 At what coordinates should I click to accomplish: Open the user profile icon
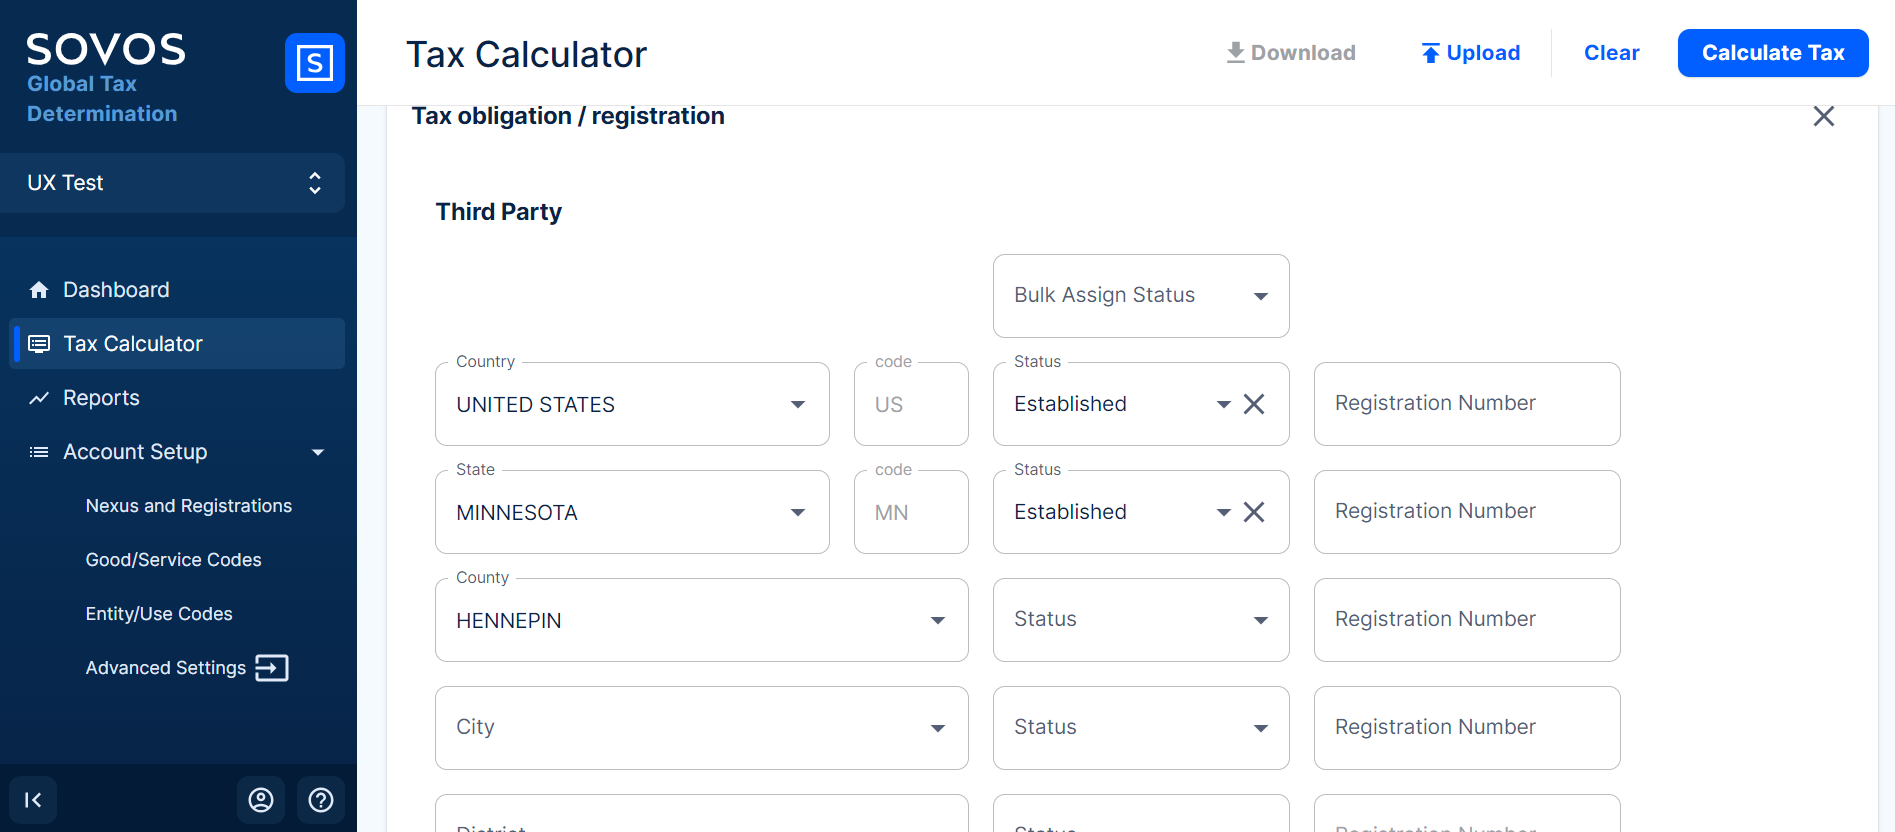click(261, 800)
